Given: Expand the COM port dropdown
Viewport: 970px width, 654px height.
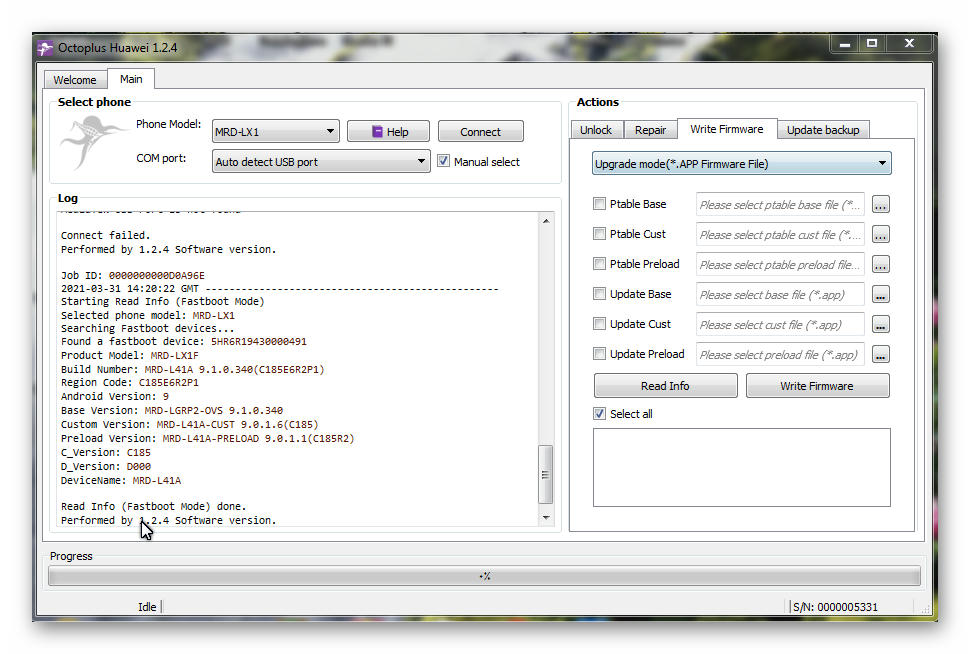Looking at the screenshot, I should point(320,161).
